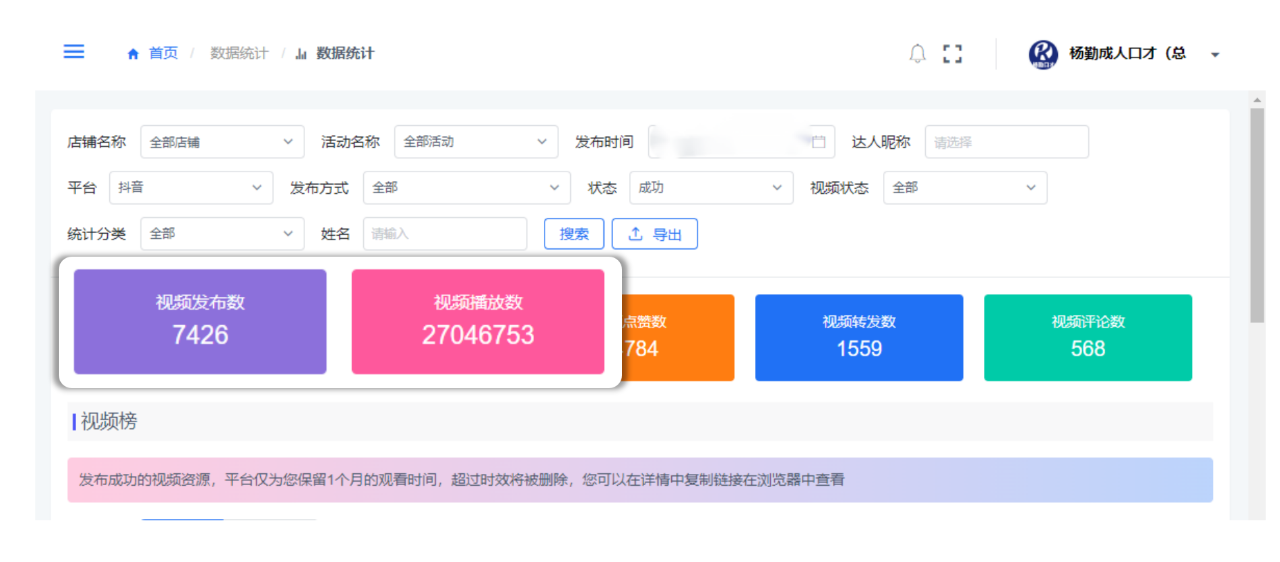
Task: Click the fullscreen toggle icon
Action: point(953,54)
